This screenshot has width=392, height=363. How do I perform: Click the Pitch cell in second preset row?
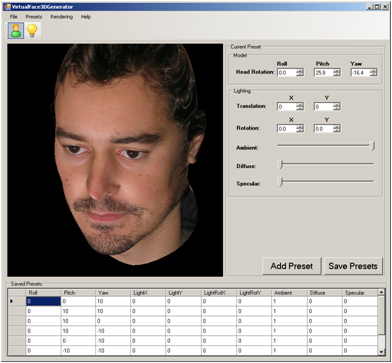(78, 311)
